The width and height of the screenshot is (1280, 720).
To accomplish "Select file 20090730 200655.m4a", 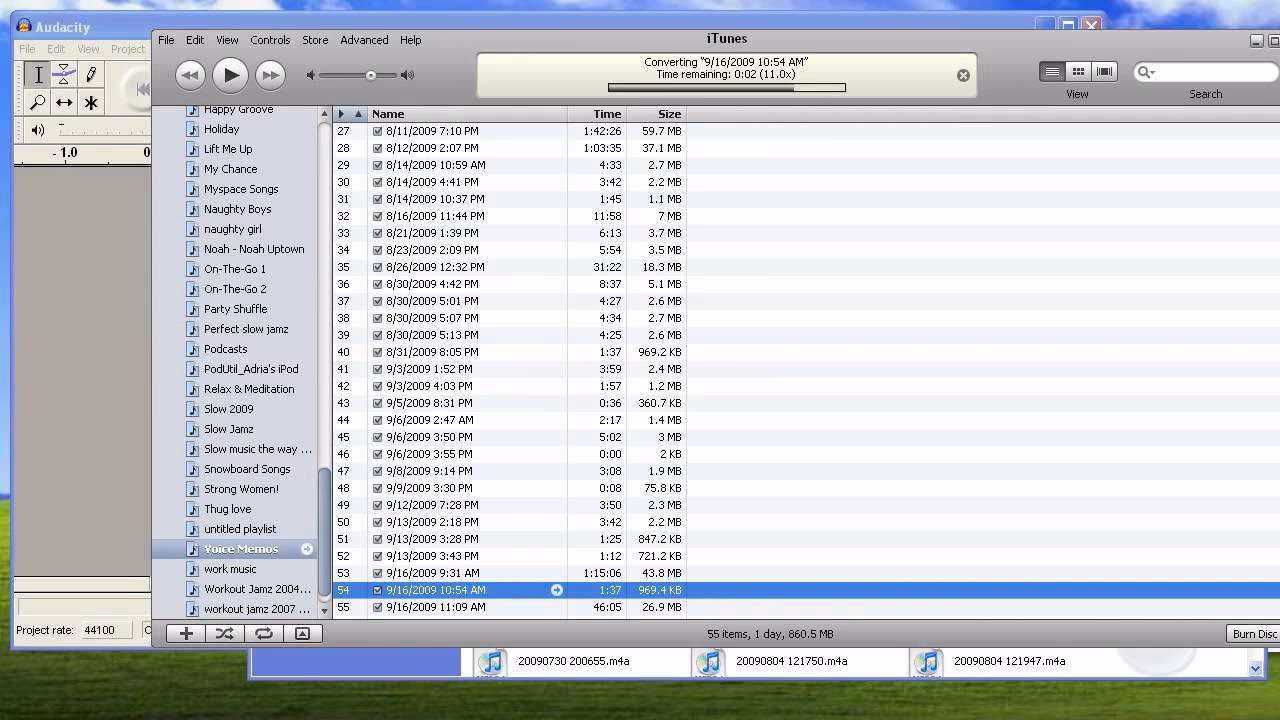I will pyautogui.click(x=573, y=661).
